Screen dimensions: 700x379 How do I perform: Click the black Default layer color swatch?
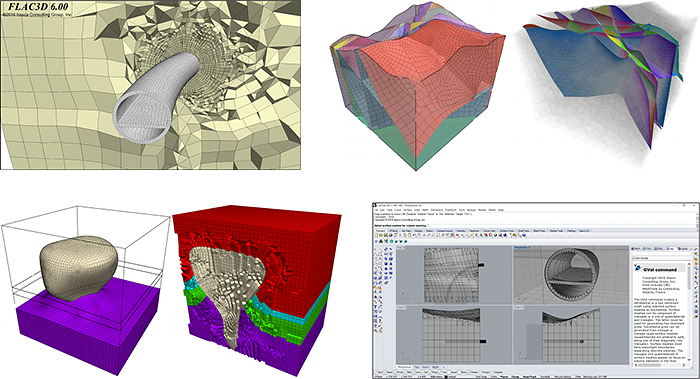pos(446,377)
